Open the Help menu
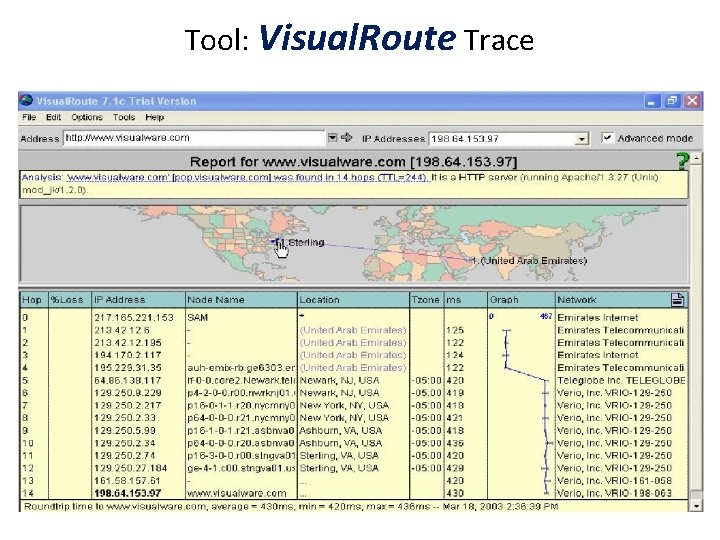 tap(155, 117)
